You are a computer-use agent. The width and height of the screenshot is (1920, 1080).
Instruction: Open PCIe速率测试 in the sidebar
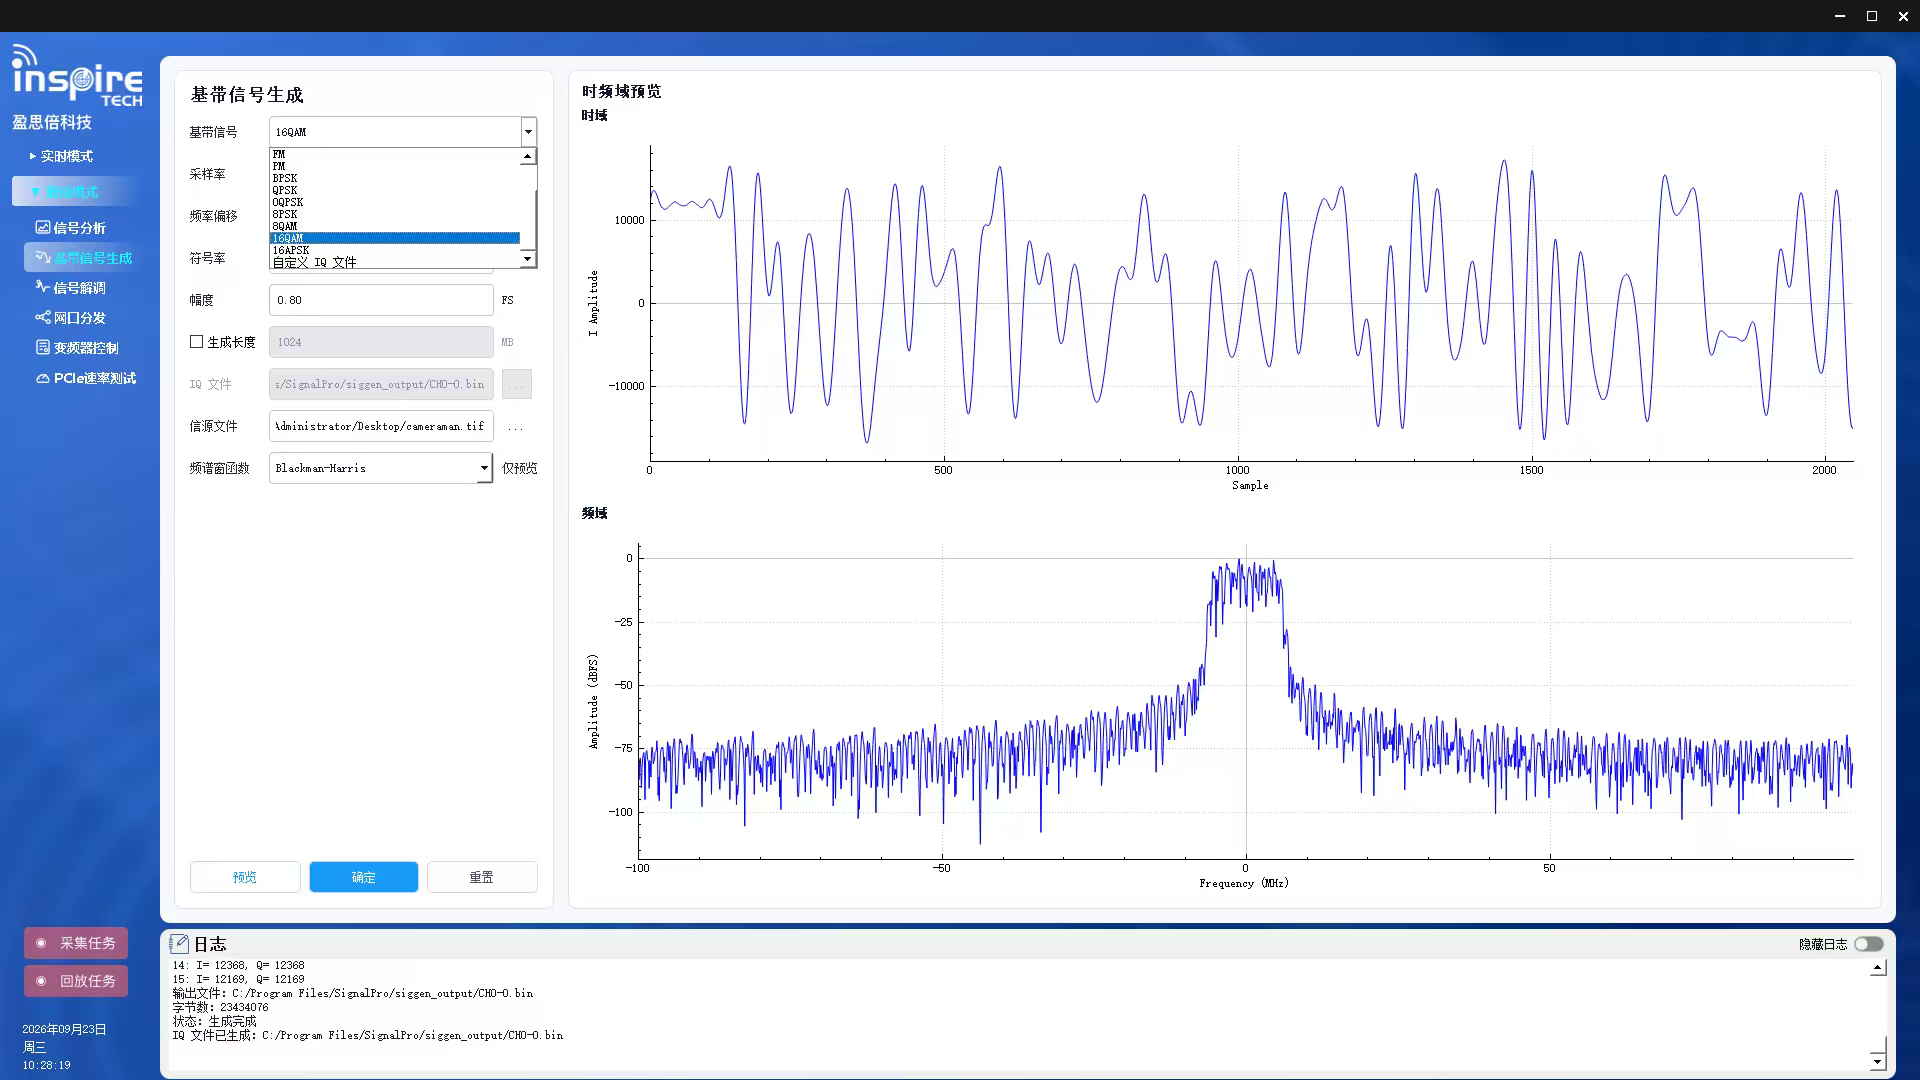[x=86, y=378]
